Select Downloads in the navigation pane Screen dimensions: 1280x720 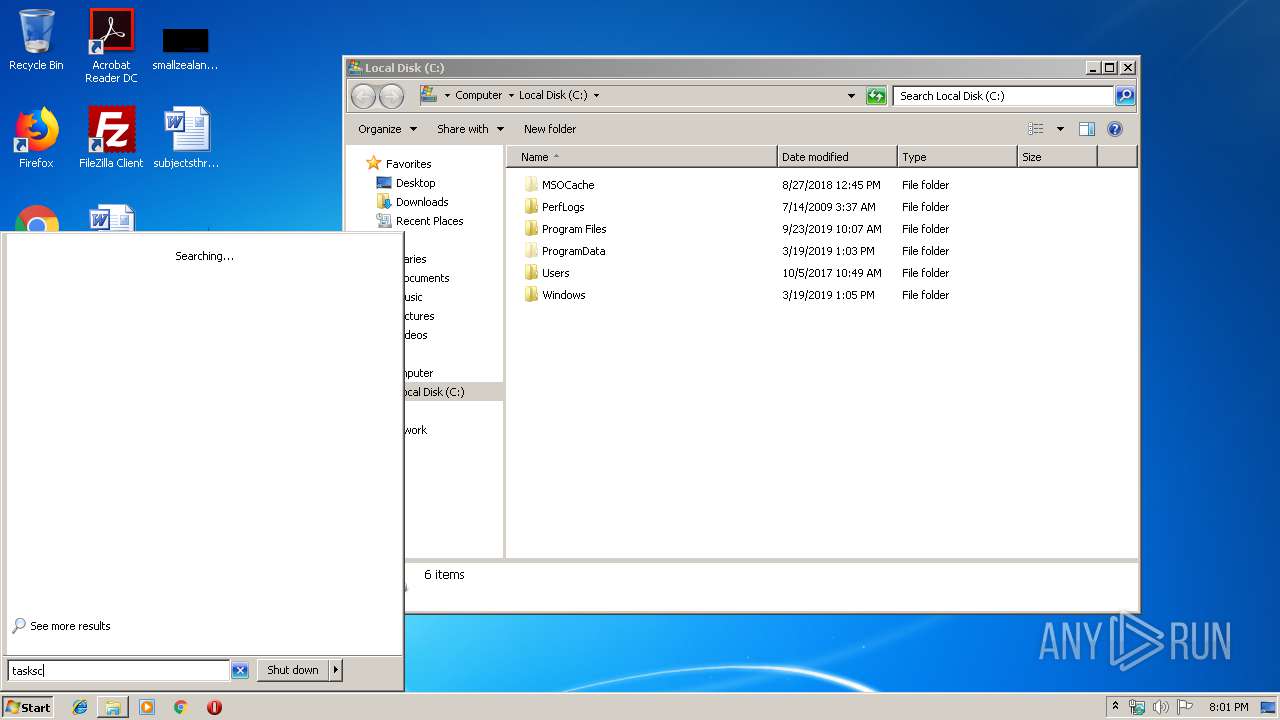(422, 202)
